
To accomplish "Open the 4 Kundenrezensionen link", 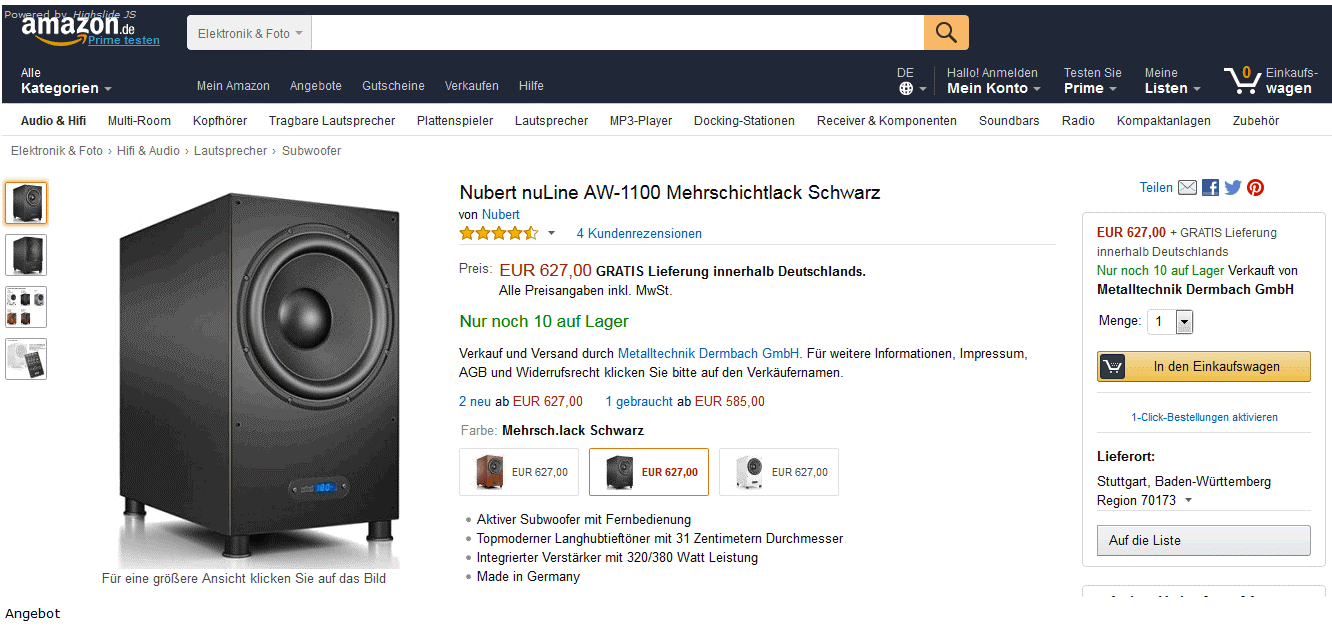I will (639, 234).
